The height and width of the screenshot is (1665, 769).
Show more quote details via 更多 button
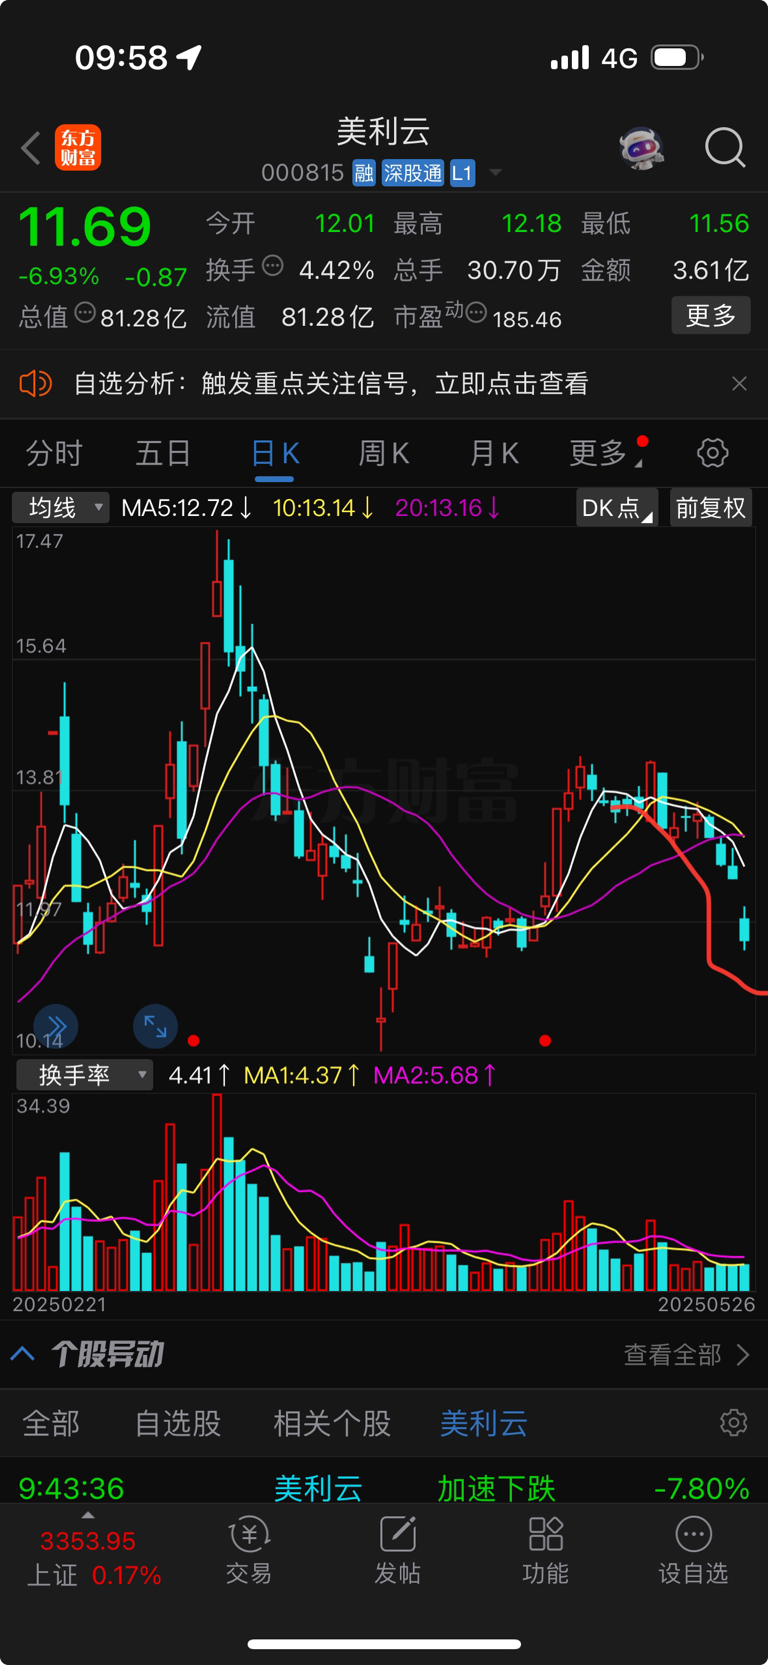click(x=711, y=316)
